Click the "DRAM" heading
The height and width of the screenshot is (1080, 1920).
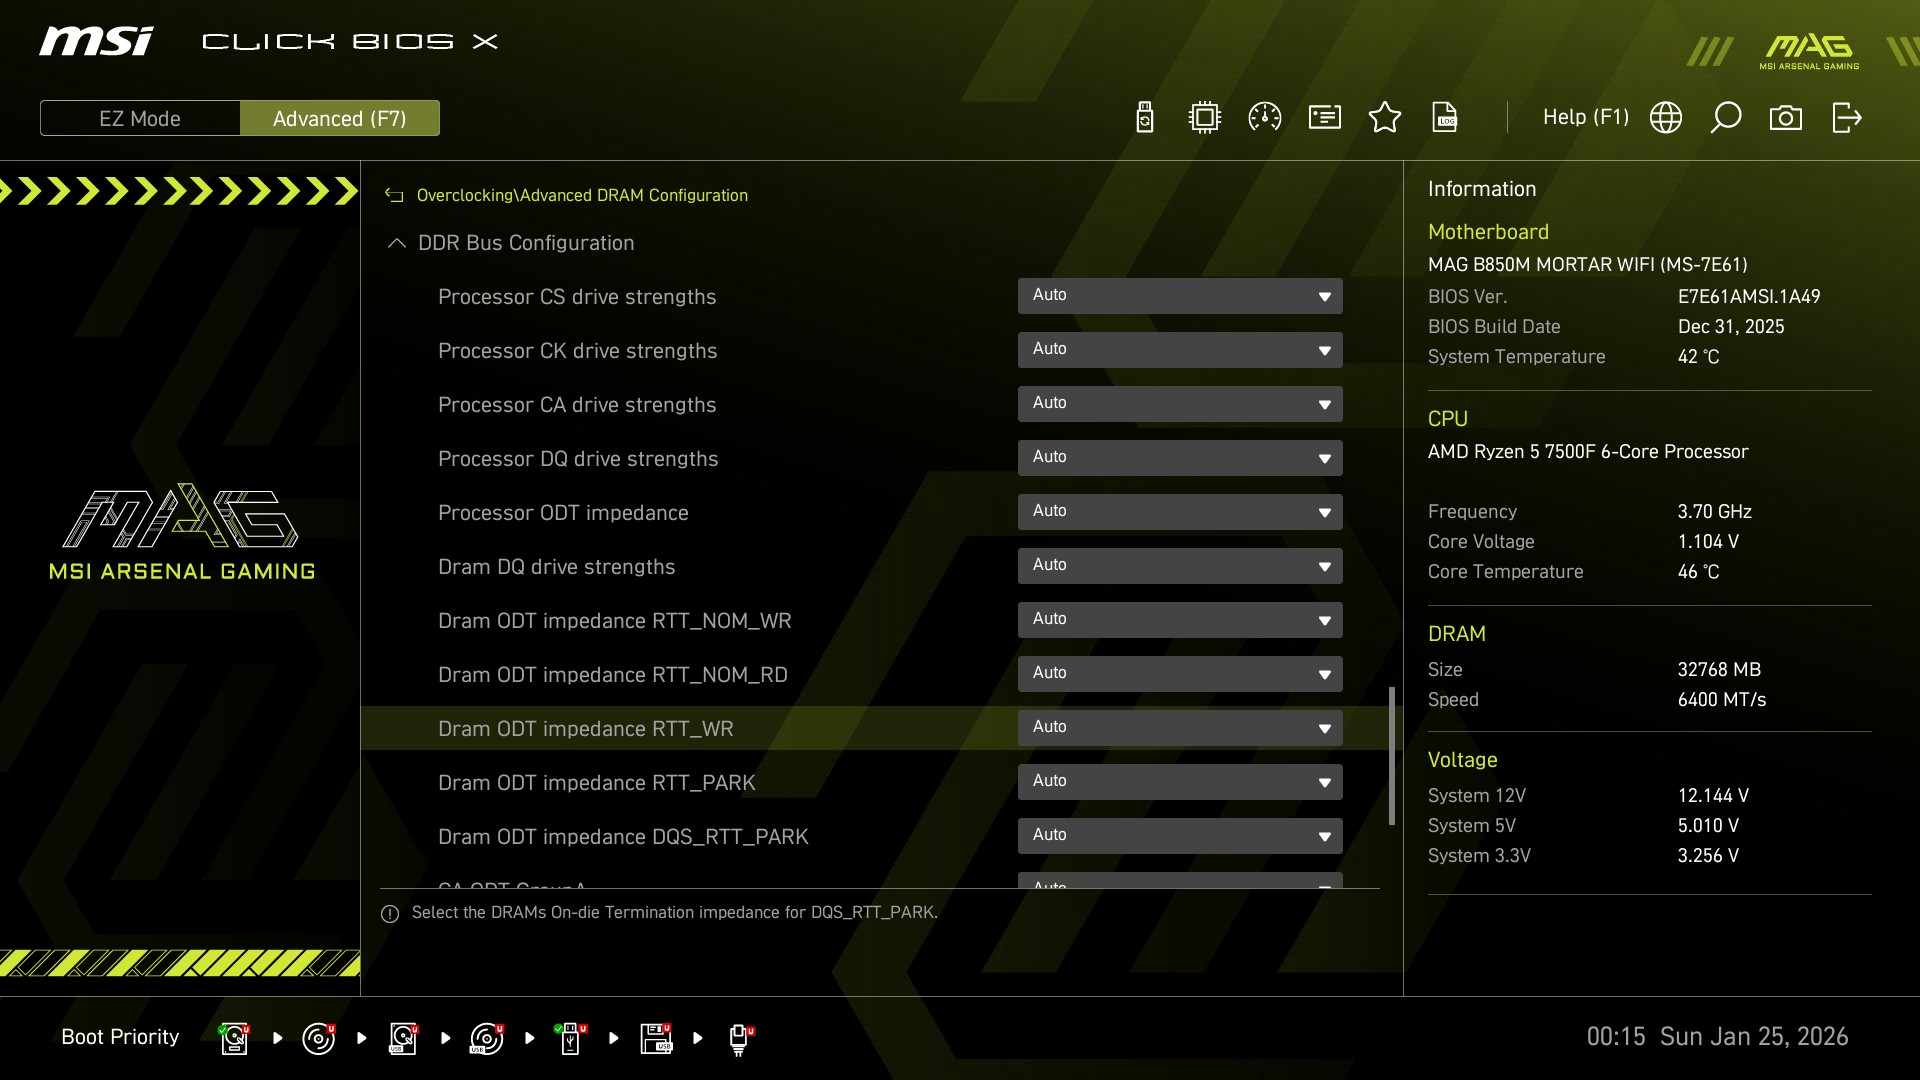(x=1456, y=634)
